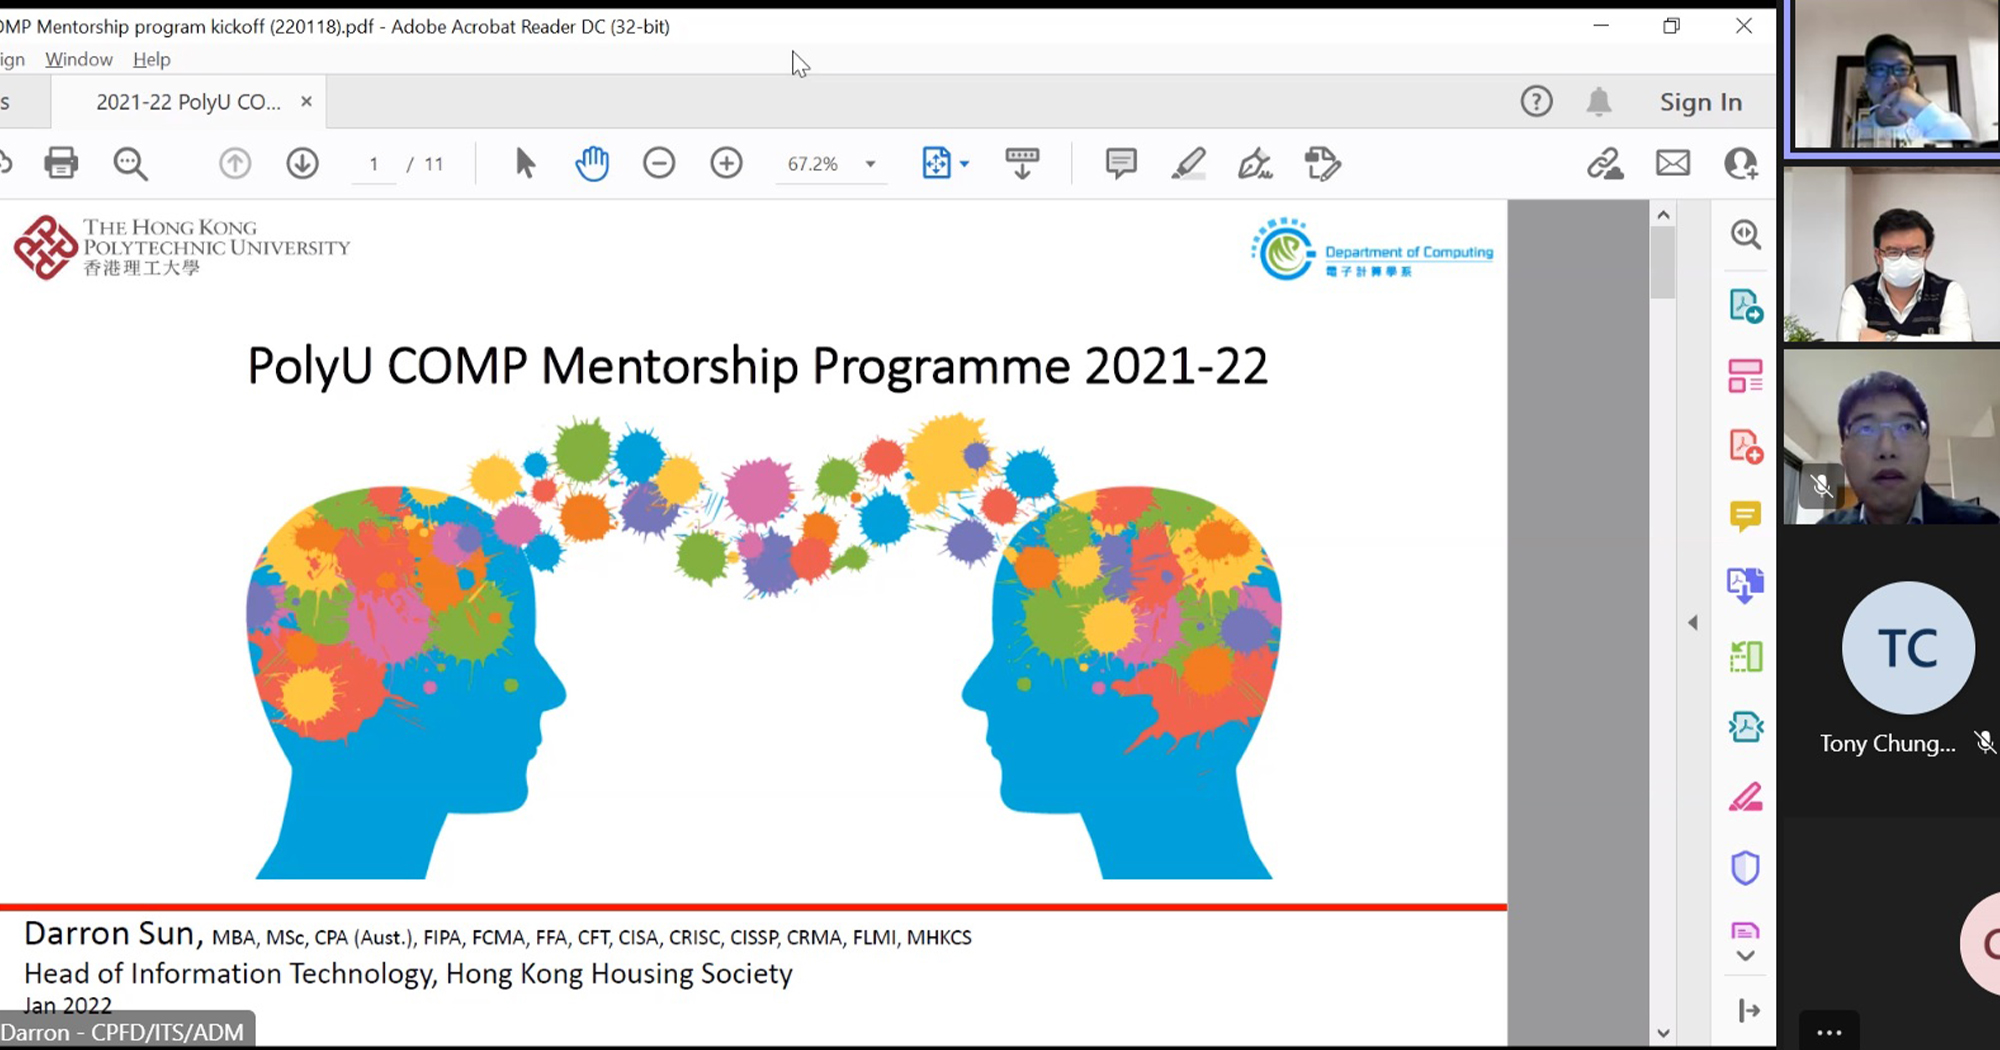Click the Sign In button
This screenshot has height=1050, width=2000.
[x=1700, y=101]
